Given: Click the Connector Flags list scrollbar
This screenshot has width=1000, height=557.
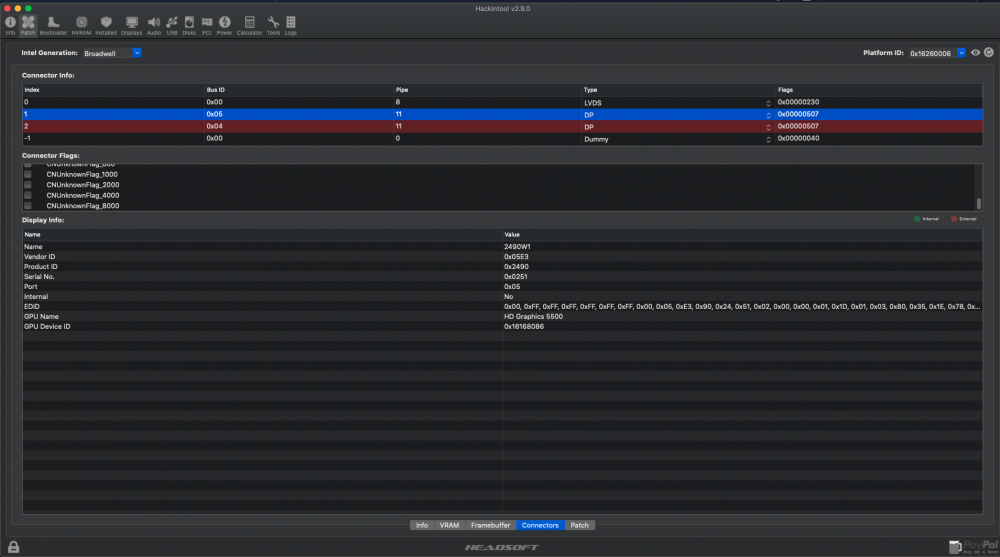Looking at the screenshot, I should 978,203.
